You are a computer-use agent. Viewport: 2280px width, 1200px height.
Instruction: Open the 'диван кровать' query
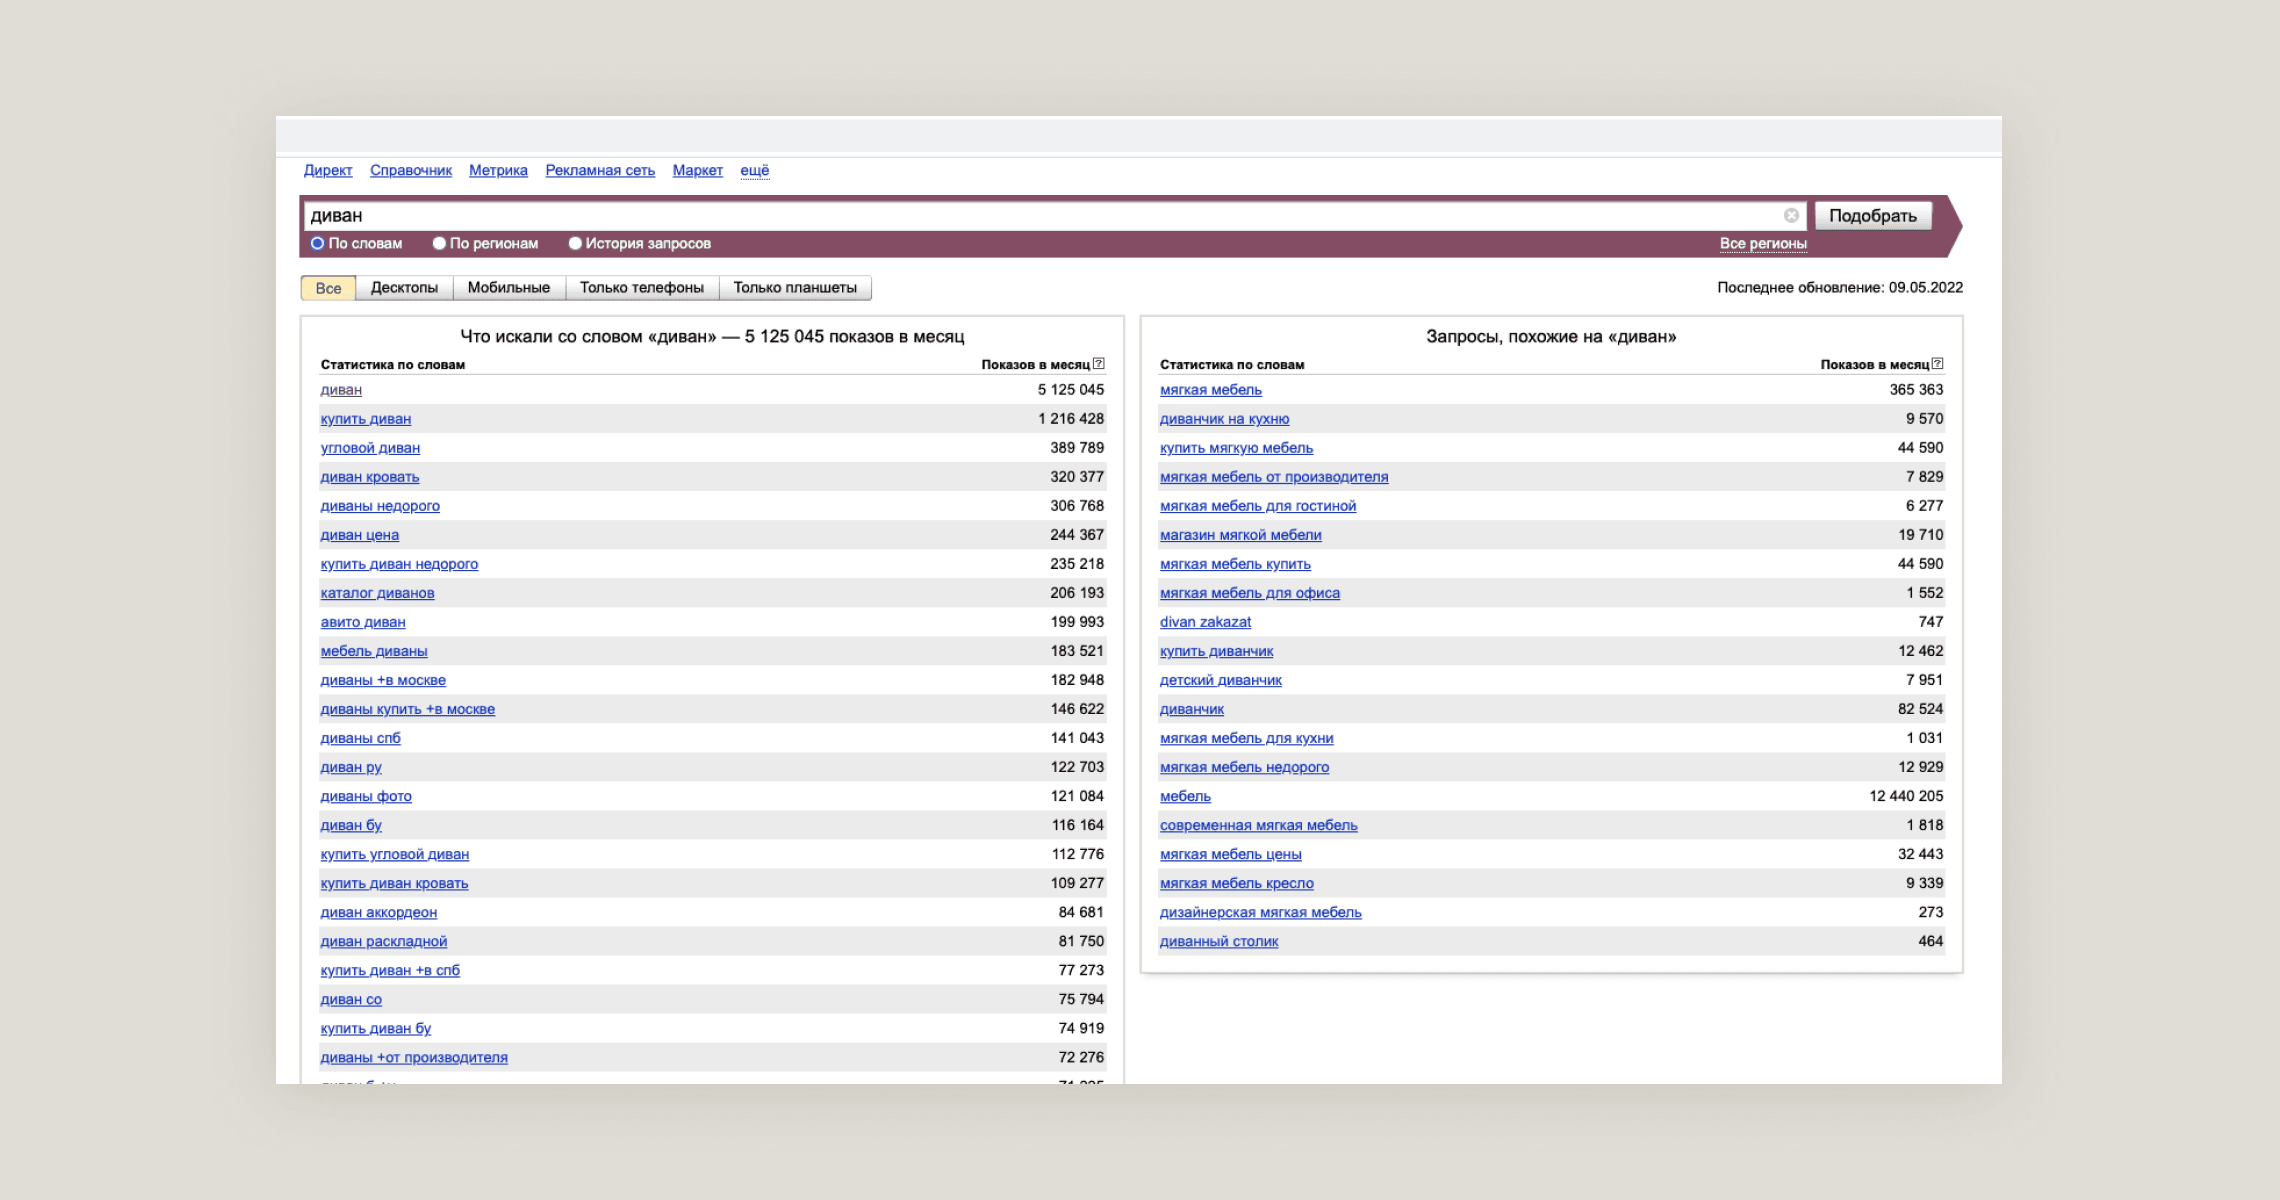[370, 477]
